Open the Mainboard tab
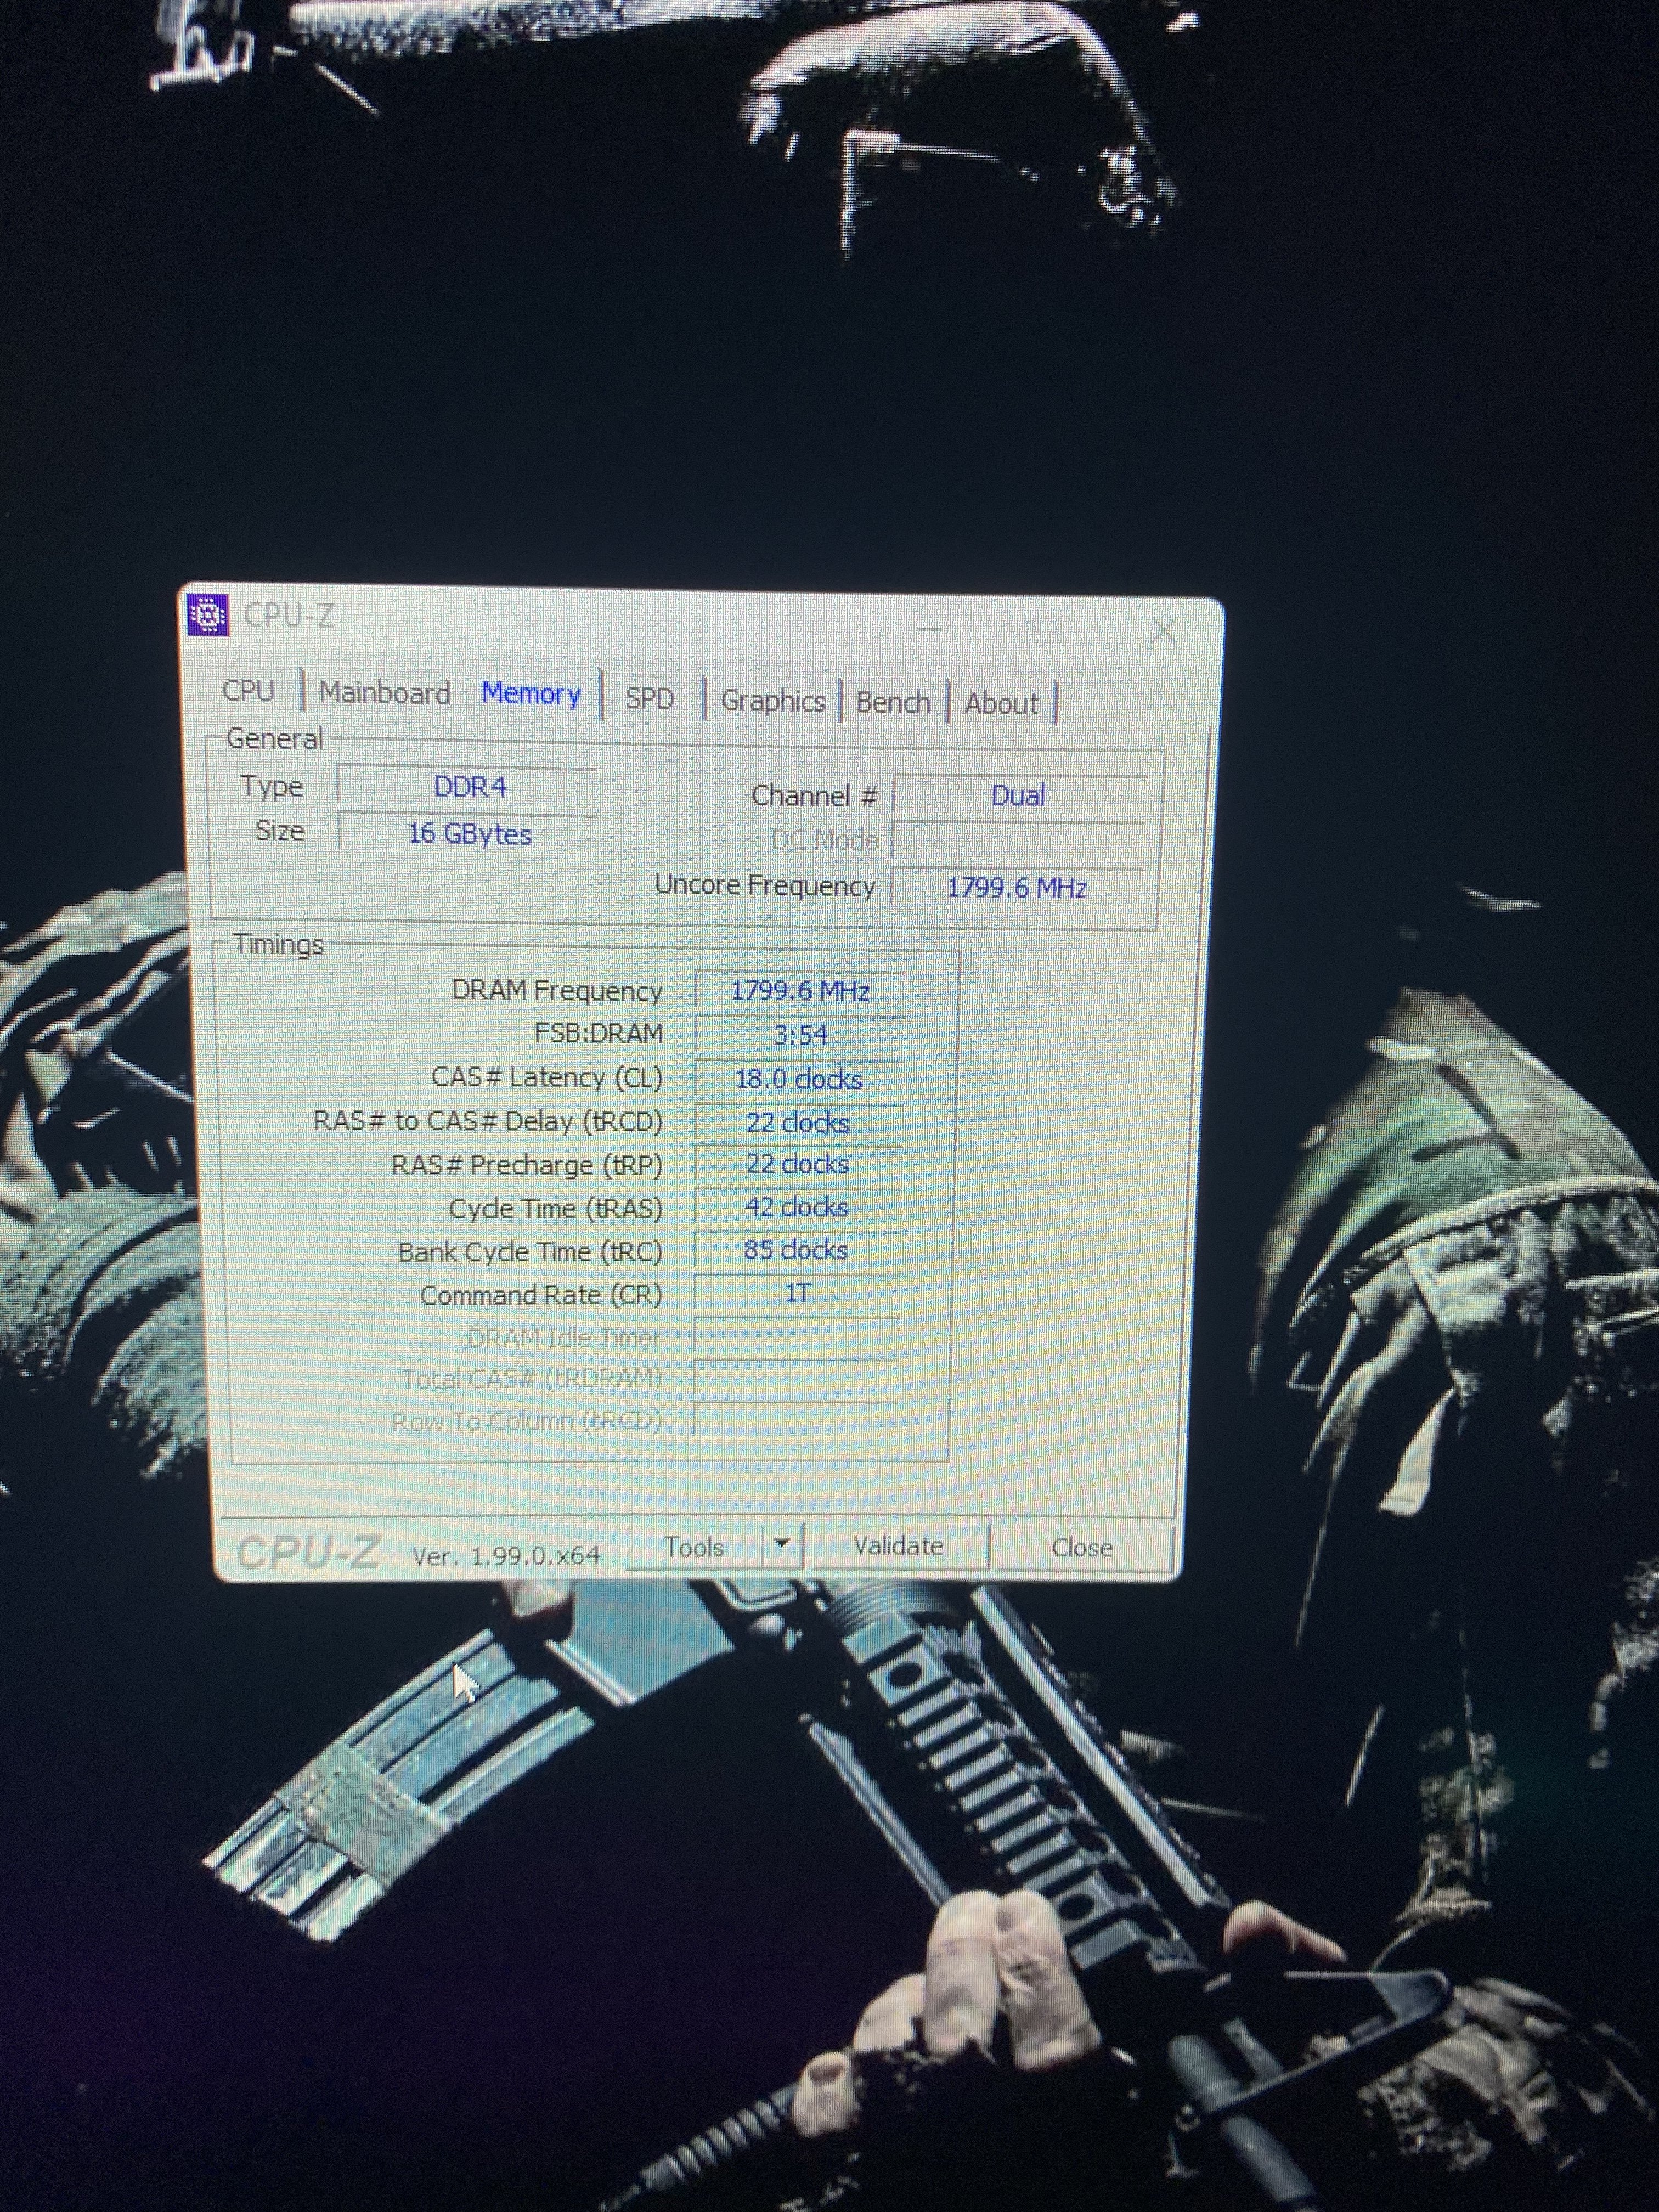This screenshot has width=1659, height=2212. coord(384,693)
